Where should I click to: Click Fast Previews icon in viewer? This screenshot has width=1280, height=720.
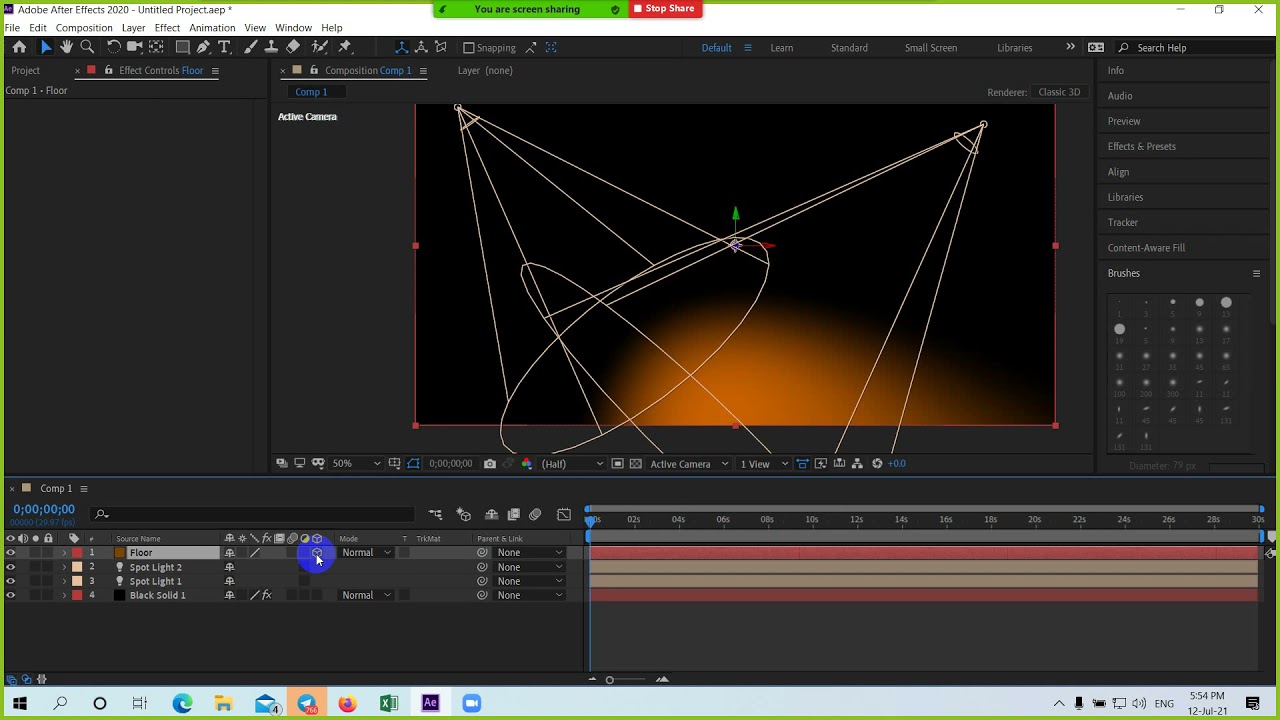[821, 463]
